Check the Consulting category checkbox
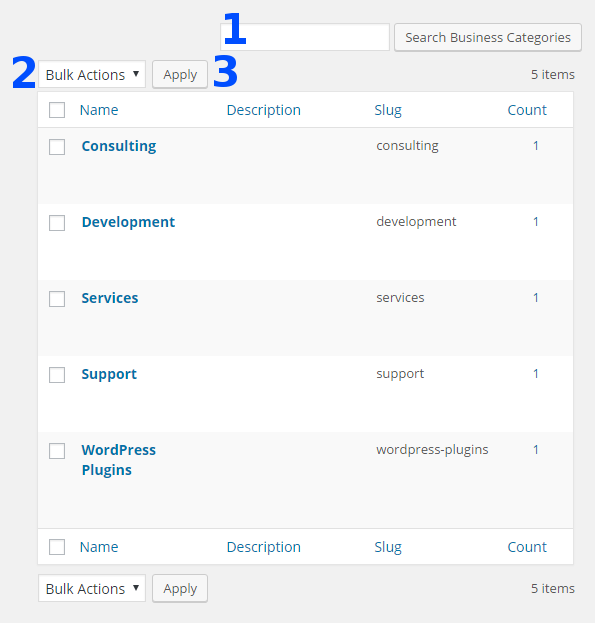This screenshot has height=623, width=595. pos(57,147)
